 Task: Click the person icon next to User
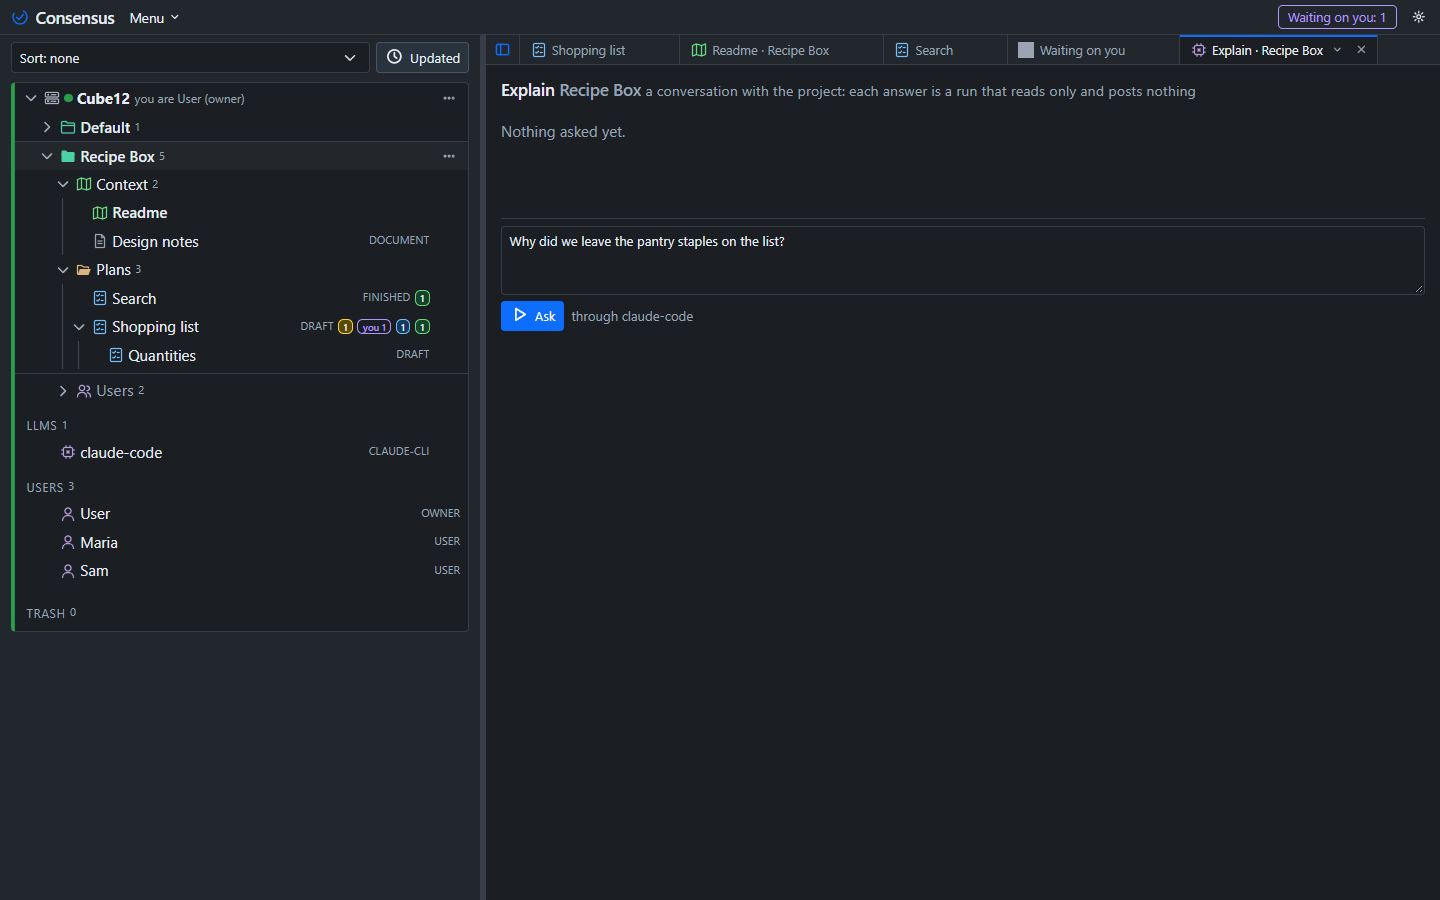click(68, 514)
